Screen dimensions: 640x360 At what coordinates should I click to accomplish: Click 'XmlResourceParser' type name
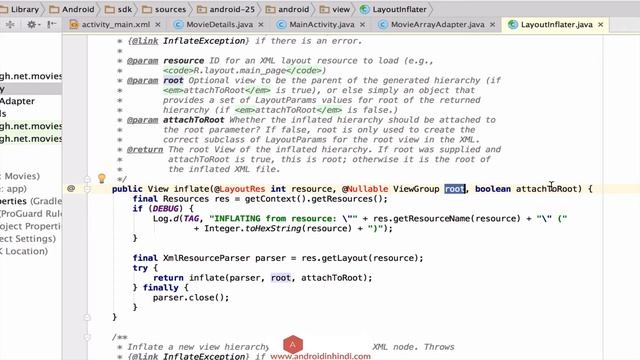207,258
